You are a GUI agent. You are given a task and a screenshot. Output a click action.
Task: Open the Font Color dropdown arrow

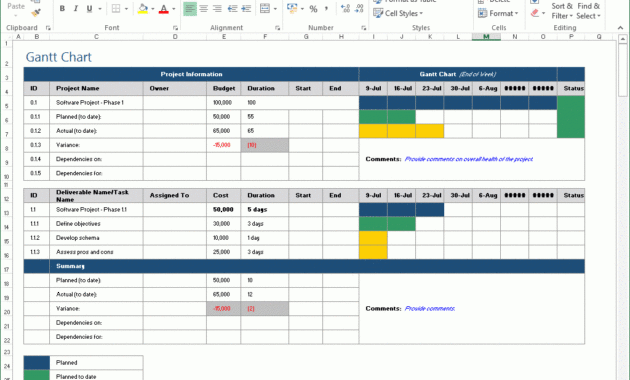[174, 9]
